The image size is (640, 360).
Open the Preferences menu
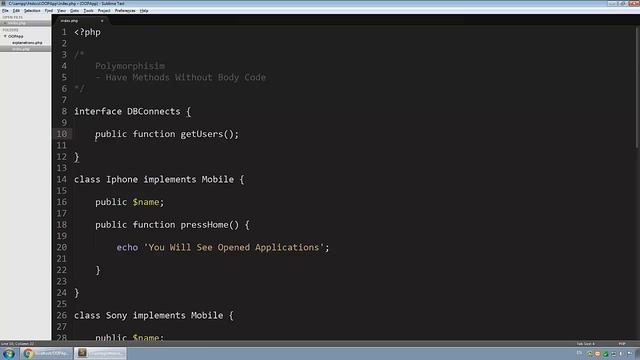[125, 11]
